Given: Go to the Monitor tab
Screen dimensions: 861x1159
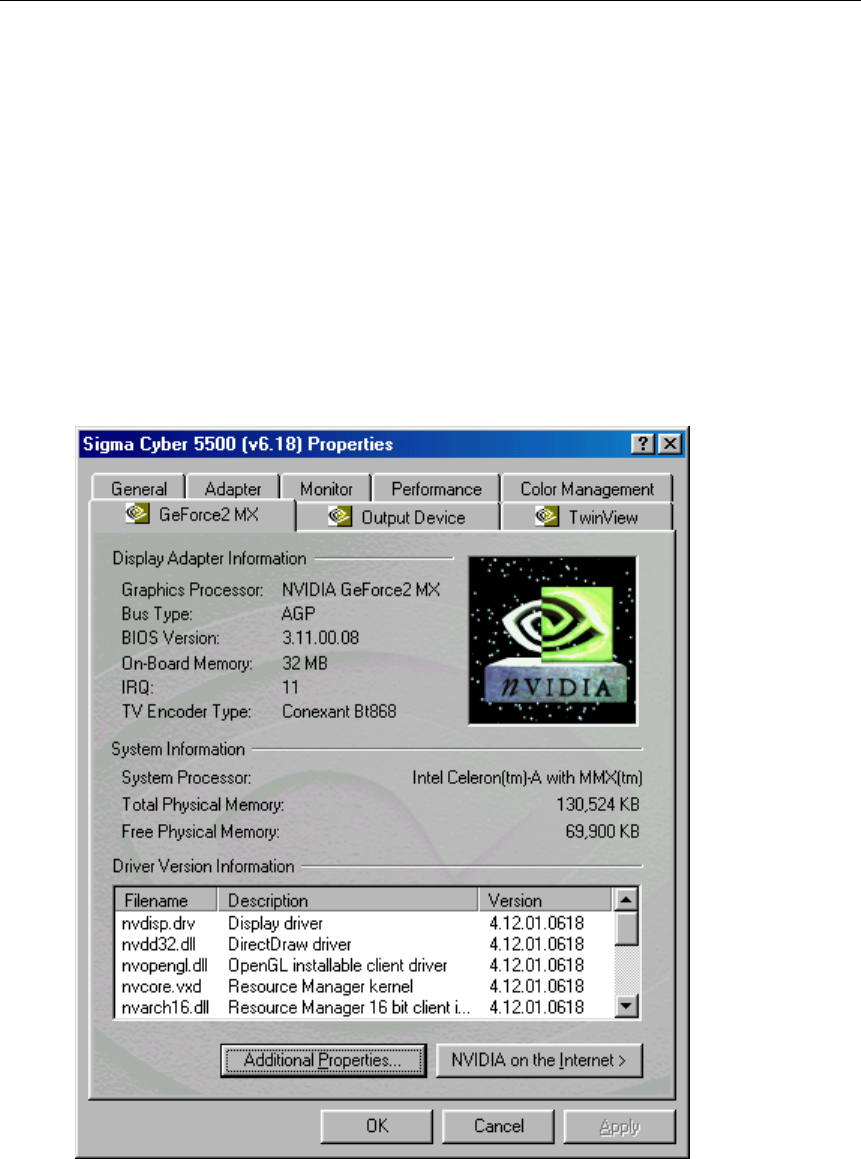Looking at the screenshot, I should tap(326, 489).
